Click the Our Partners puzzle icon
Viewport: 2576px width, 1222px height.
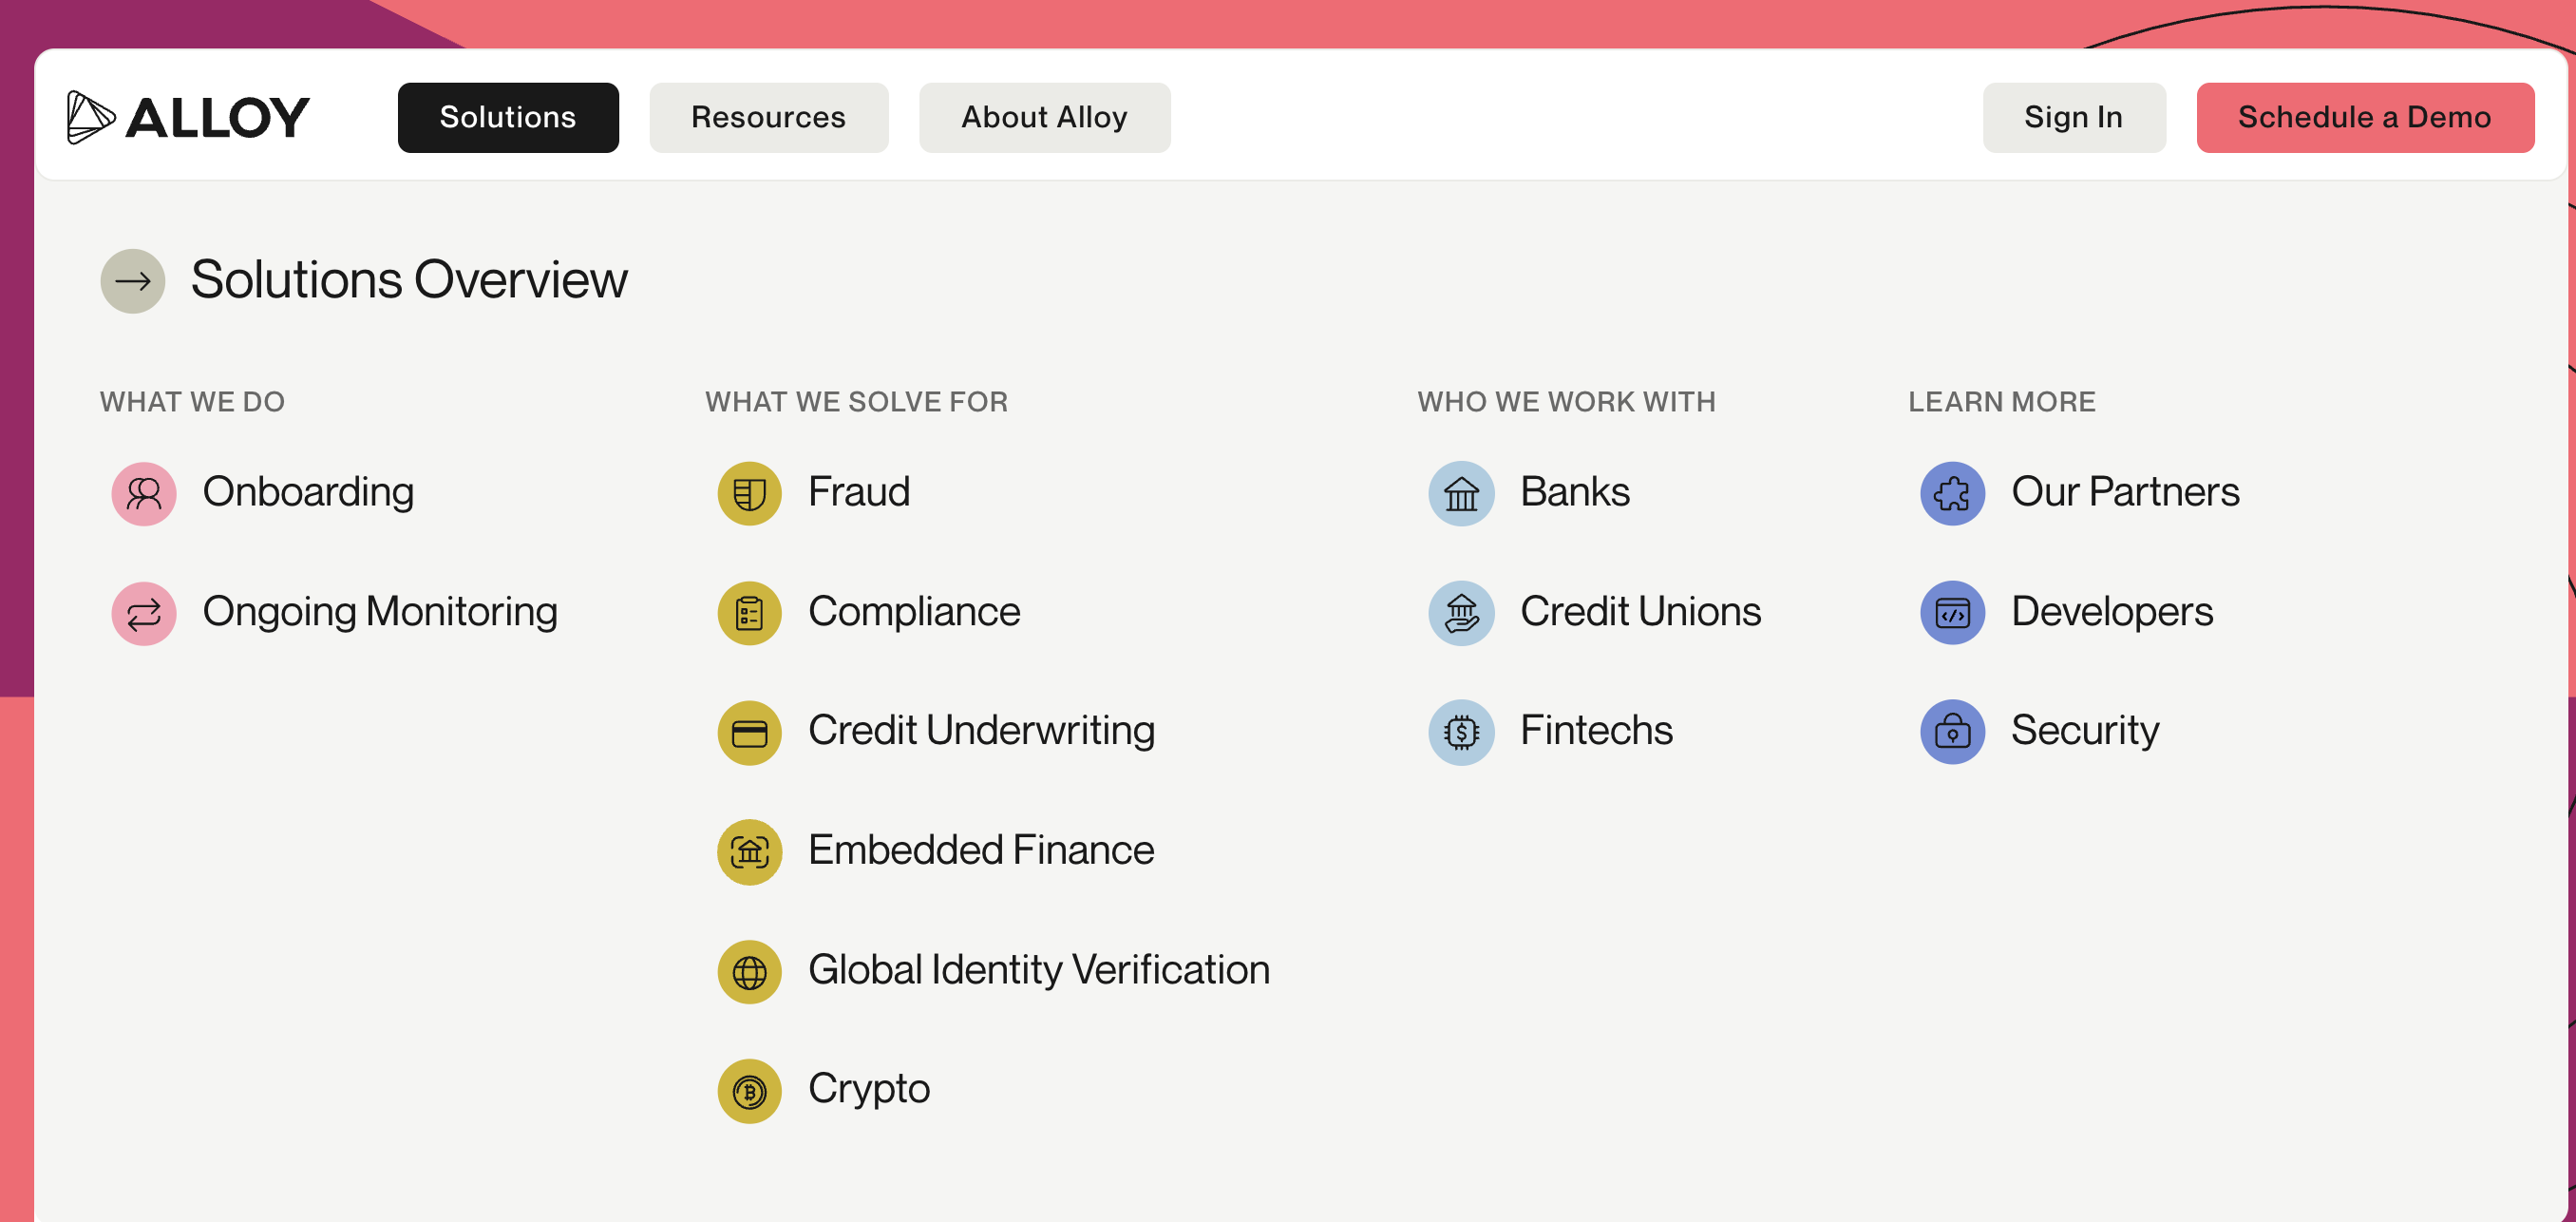click(1952, 493)
